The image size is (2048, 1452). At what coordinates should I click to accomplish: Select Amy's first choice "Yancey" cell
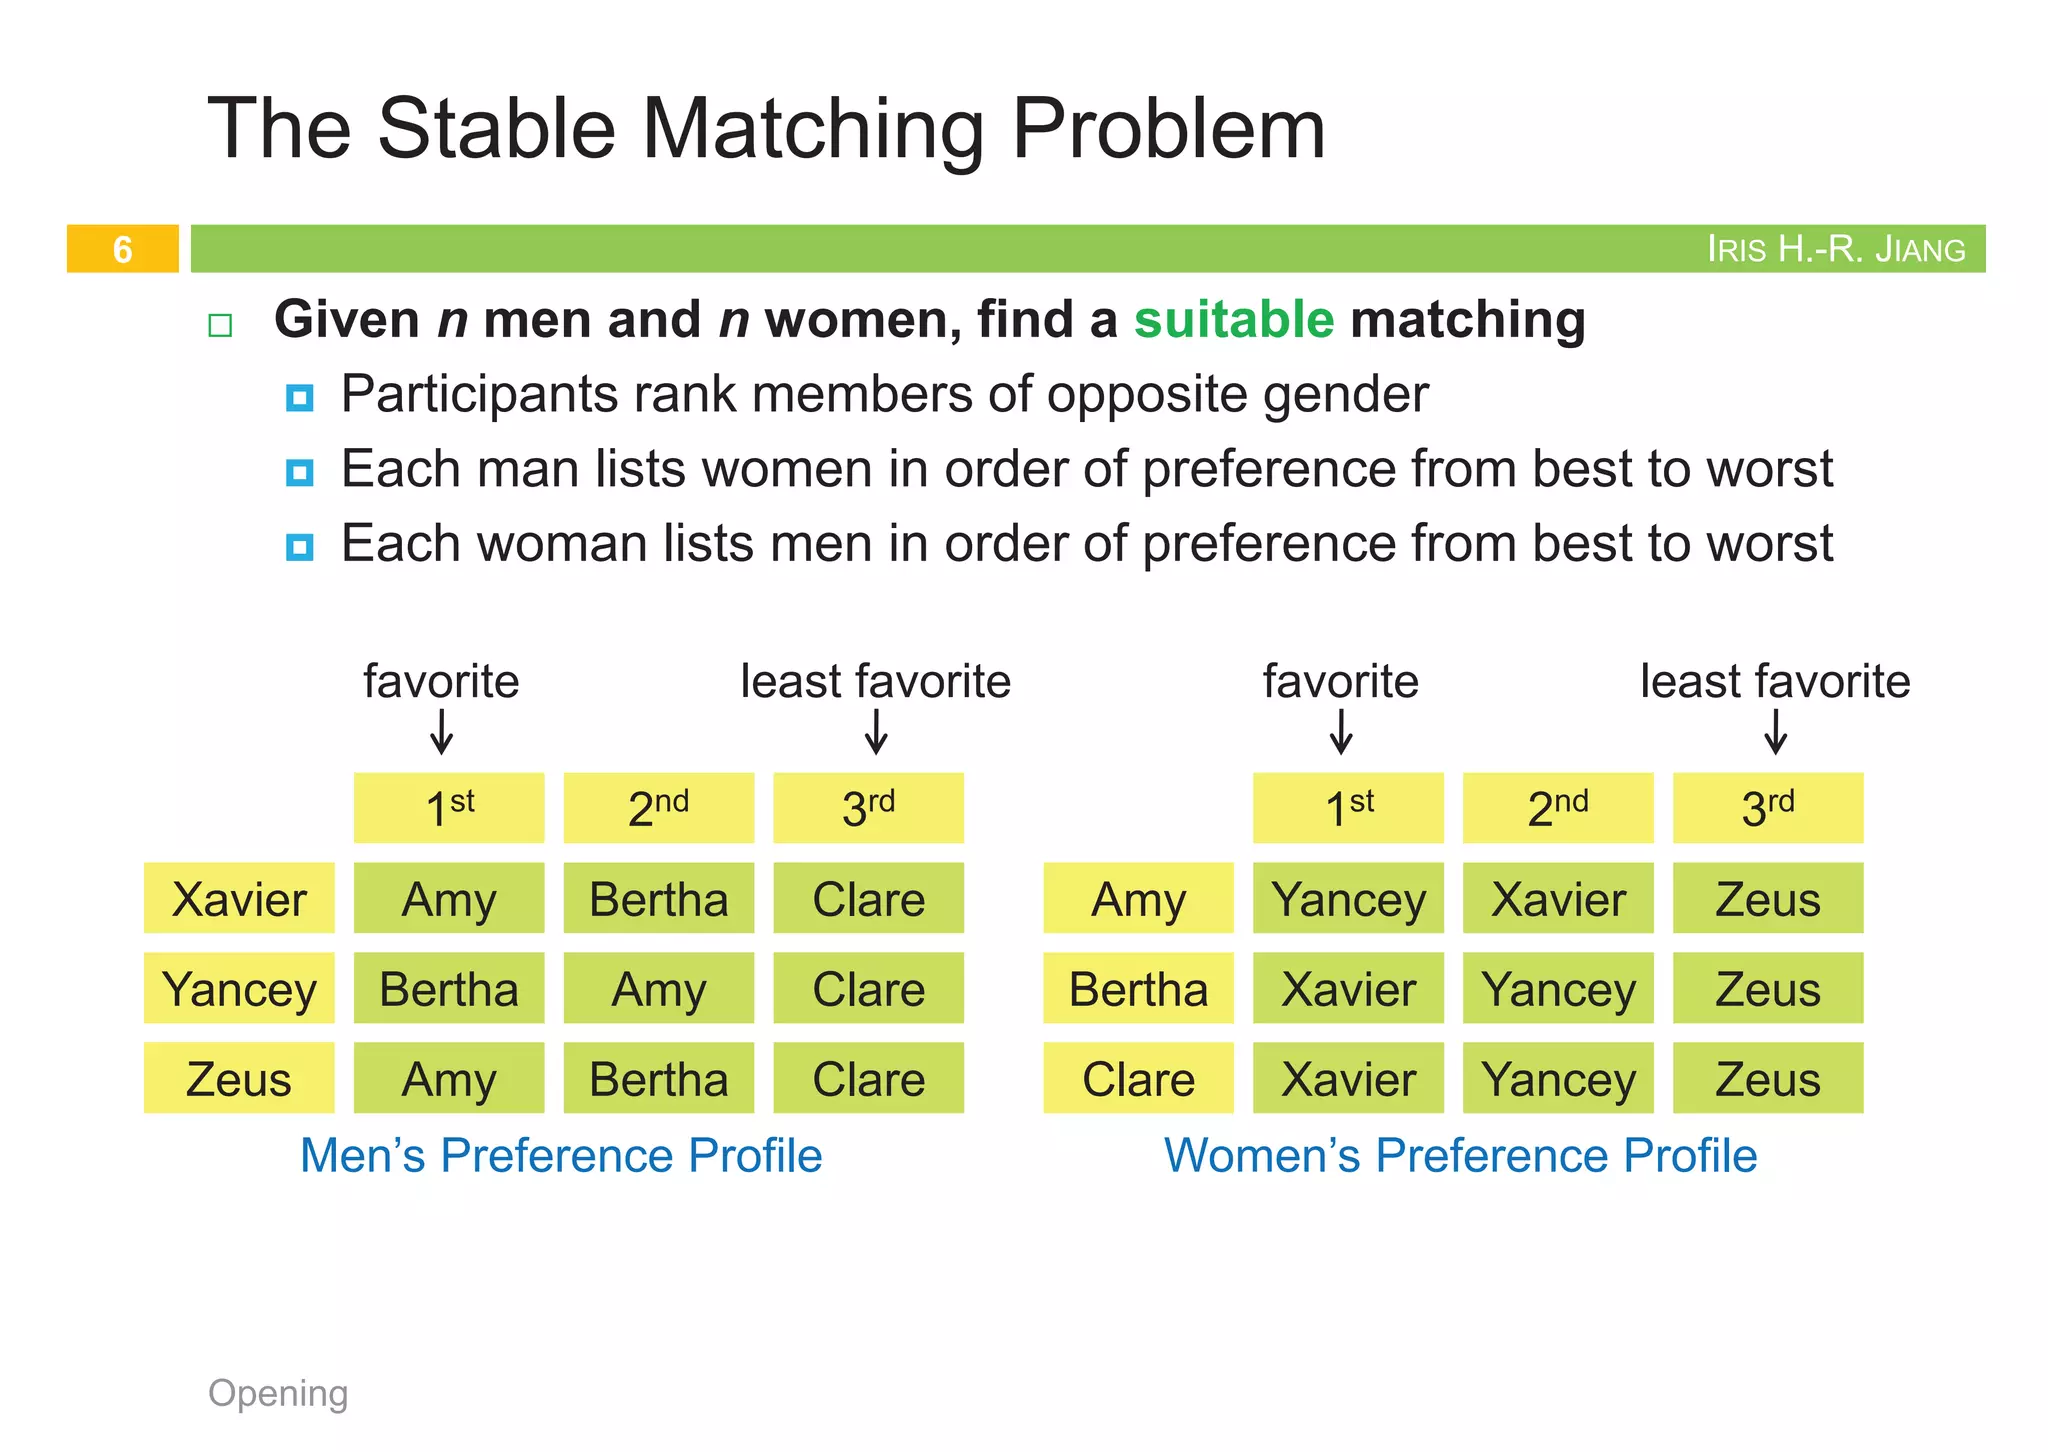1348,898
